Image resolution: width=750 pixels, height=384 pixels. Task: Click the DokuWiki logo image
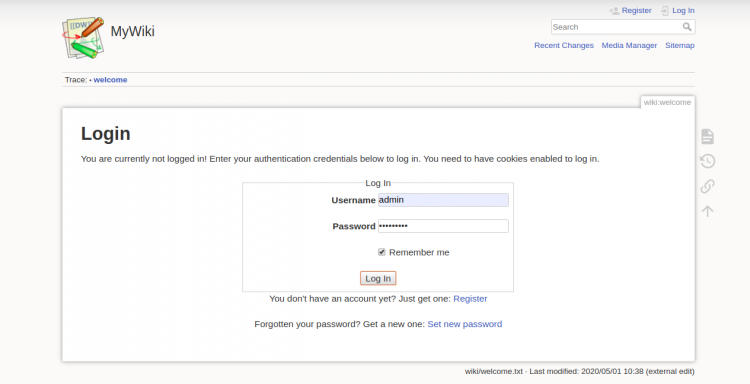click(83, 38)
